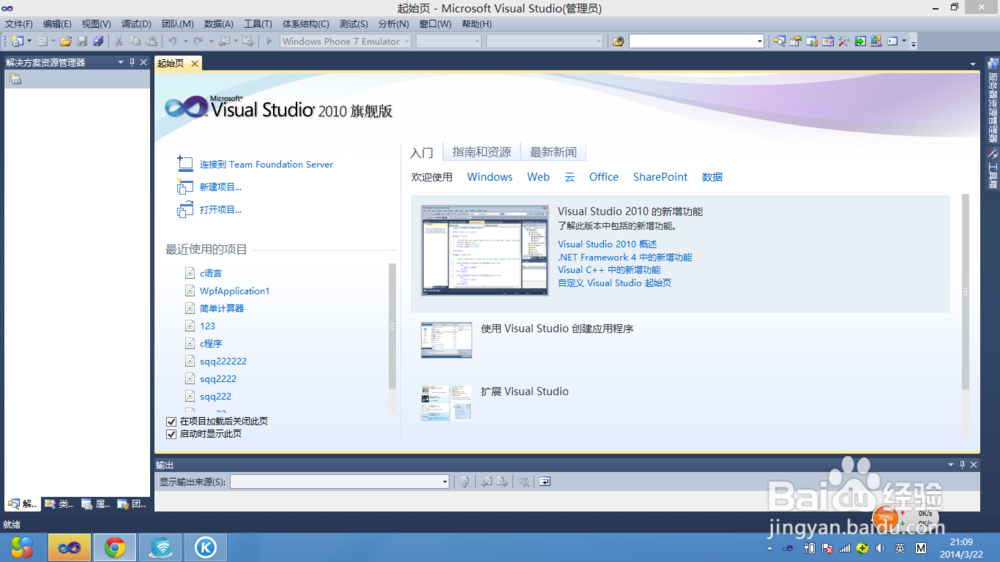Click the New Project toolbar icon
This screenshot has width=1000, height=562.
click(17, 41)
